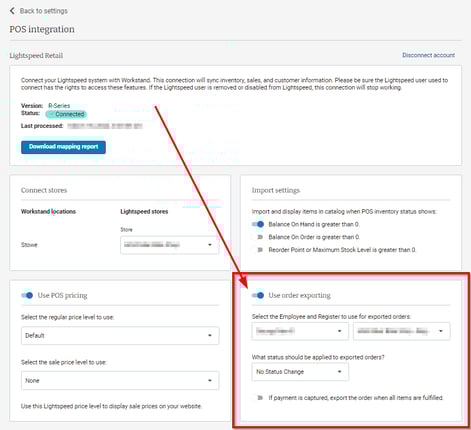Enable Reorder Point or Maximum Stock Level toggle
The height and width of the screenshot is (430, 471).
point(258,250)
